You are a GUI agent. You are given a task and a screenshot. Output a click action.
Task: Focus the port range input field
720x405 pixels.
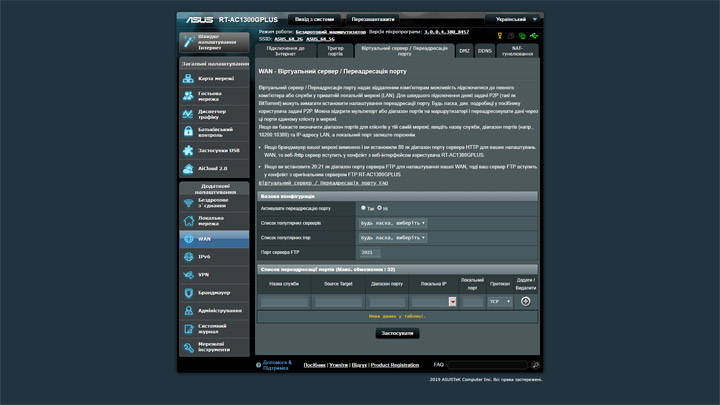387,302
